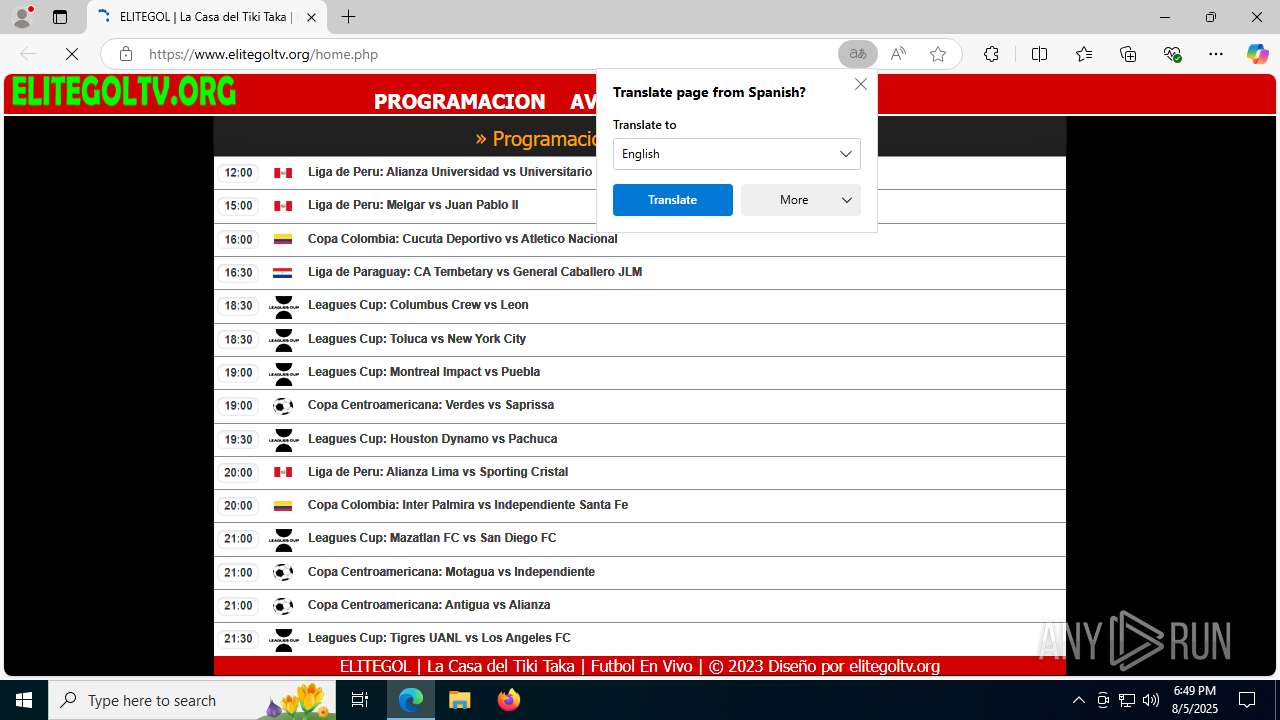Expand the More options dropdown
The height and width of the screenshot is (720, 1280).
[801, 200]
